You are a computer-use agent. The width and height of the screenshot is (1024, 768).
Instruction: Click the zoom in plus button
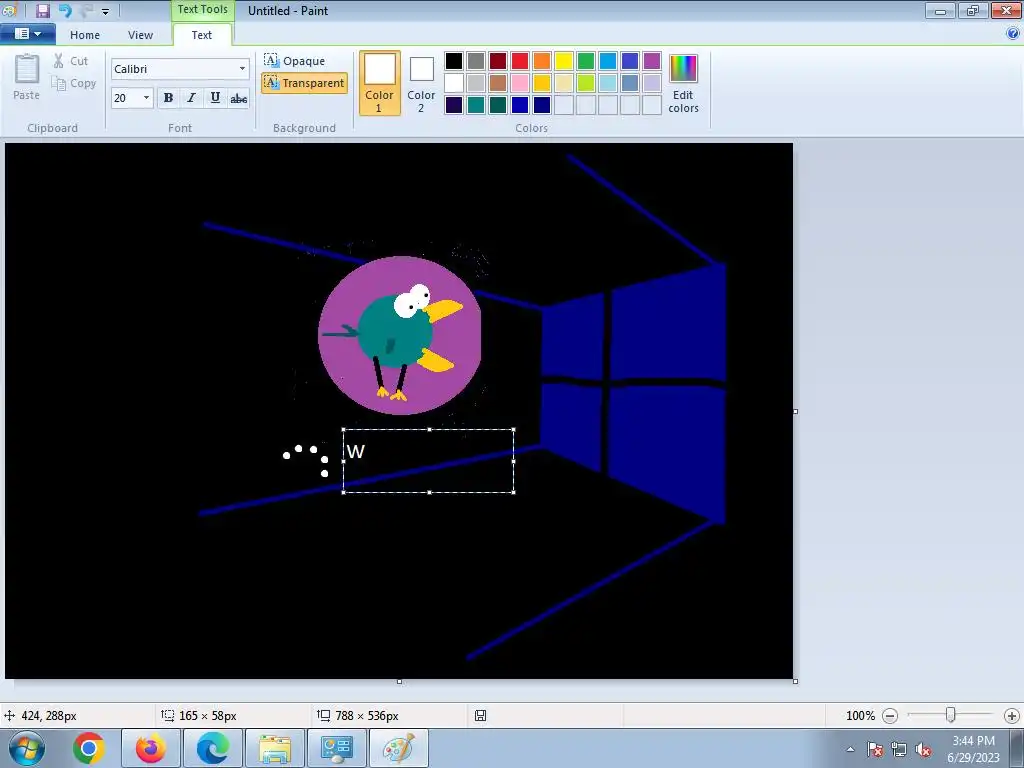(1012, 716)
